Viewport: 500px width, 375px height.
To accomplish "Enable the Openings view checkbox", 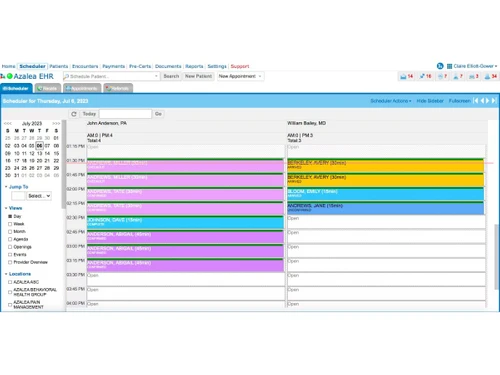I will (x=10, y=247).
